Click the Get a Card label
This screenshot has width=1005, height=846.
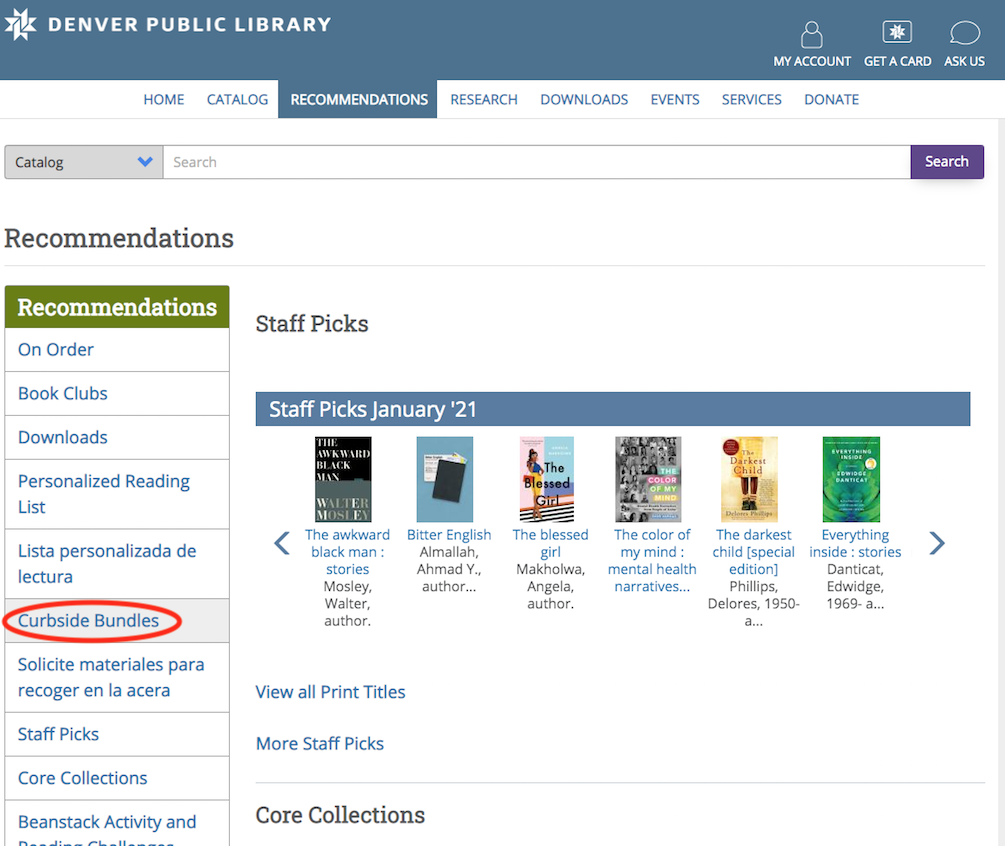click(897, 62)
